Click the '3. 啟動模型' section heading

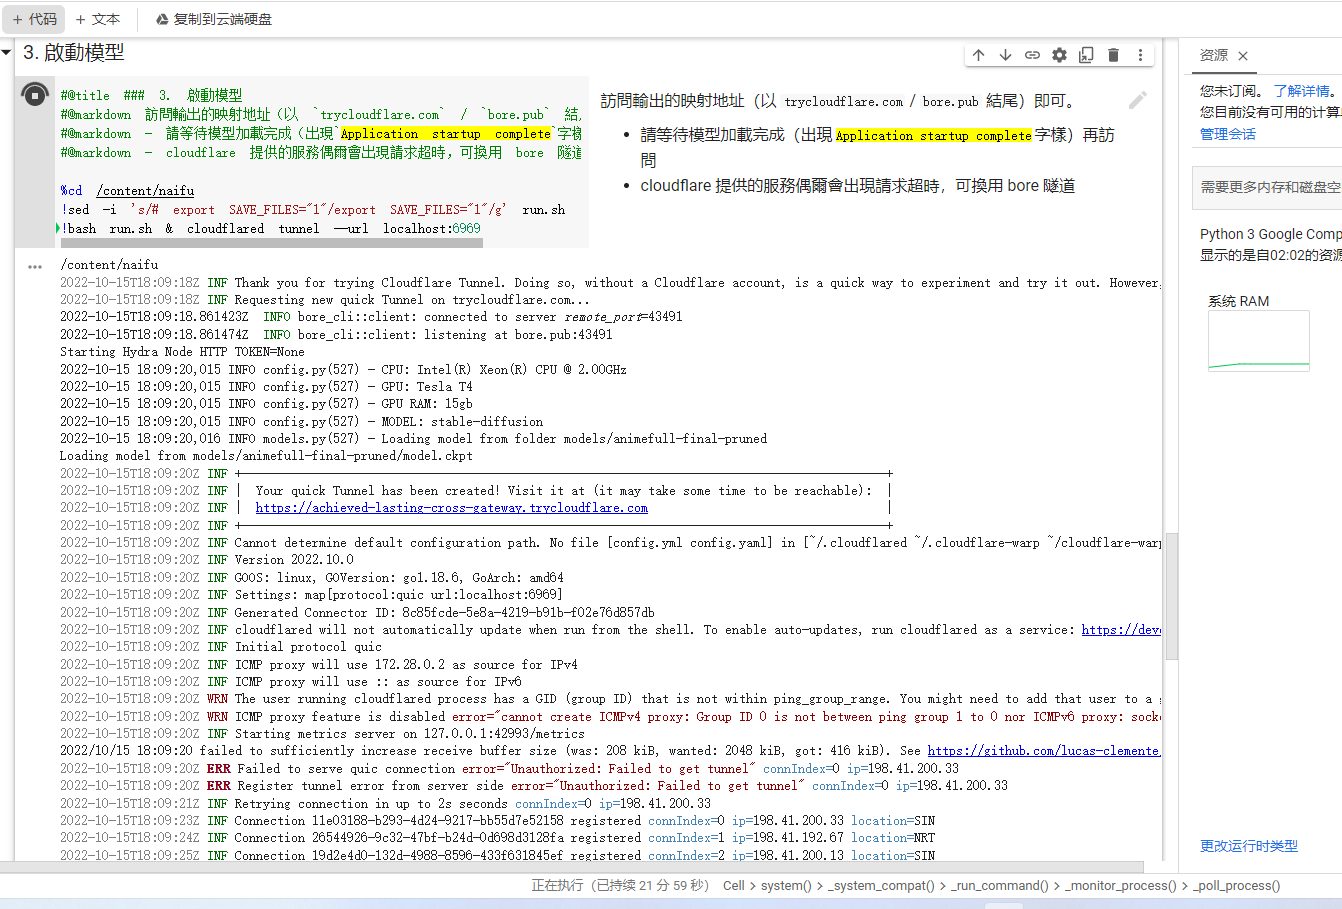(74, 52)
